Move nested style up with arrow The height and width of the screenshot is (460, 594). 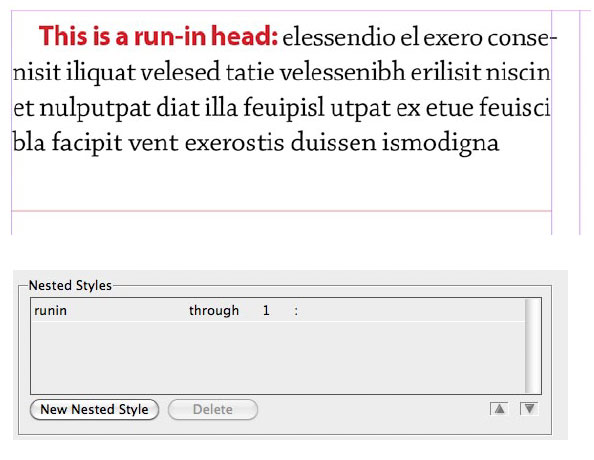(x=499, y=409)
